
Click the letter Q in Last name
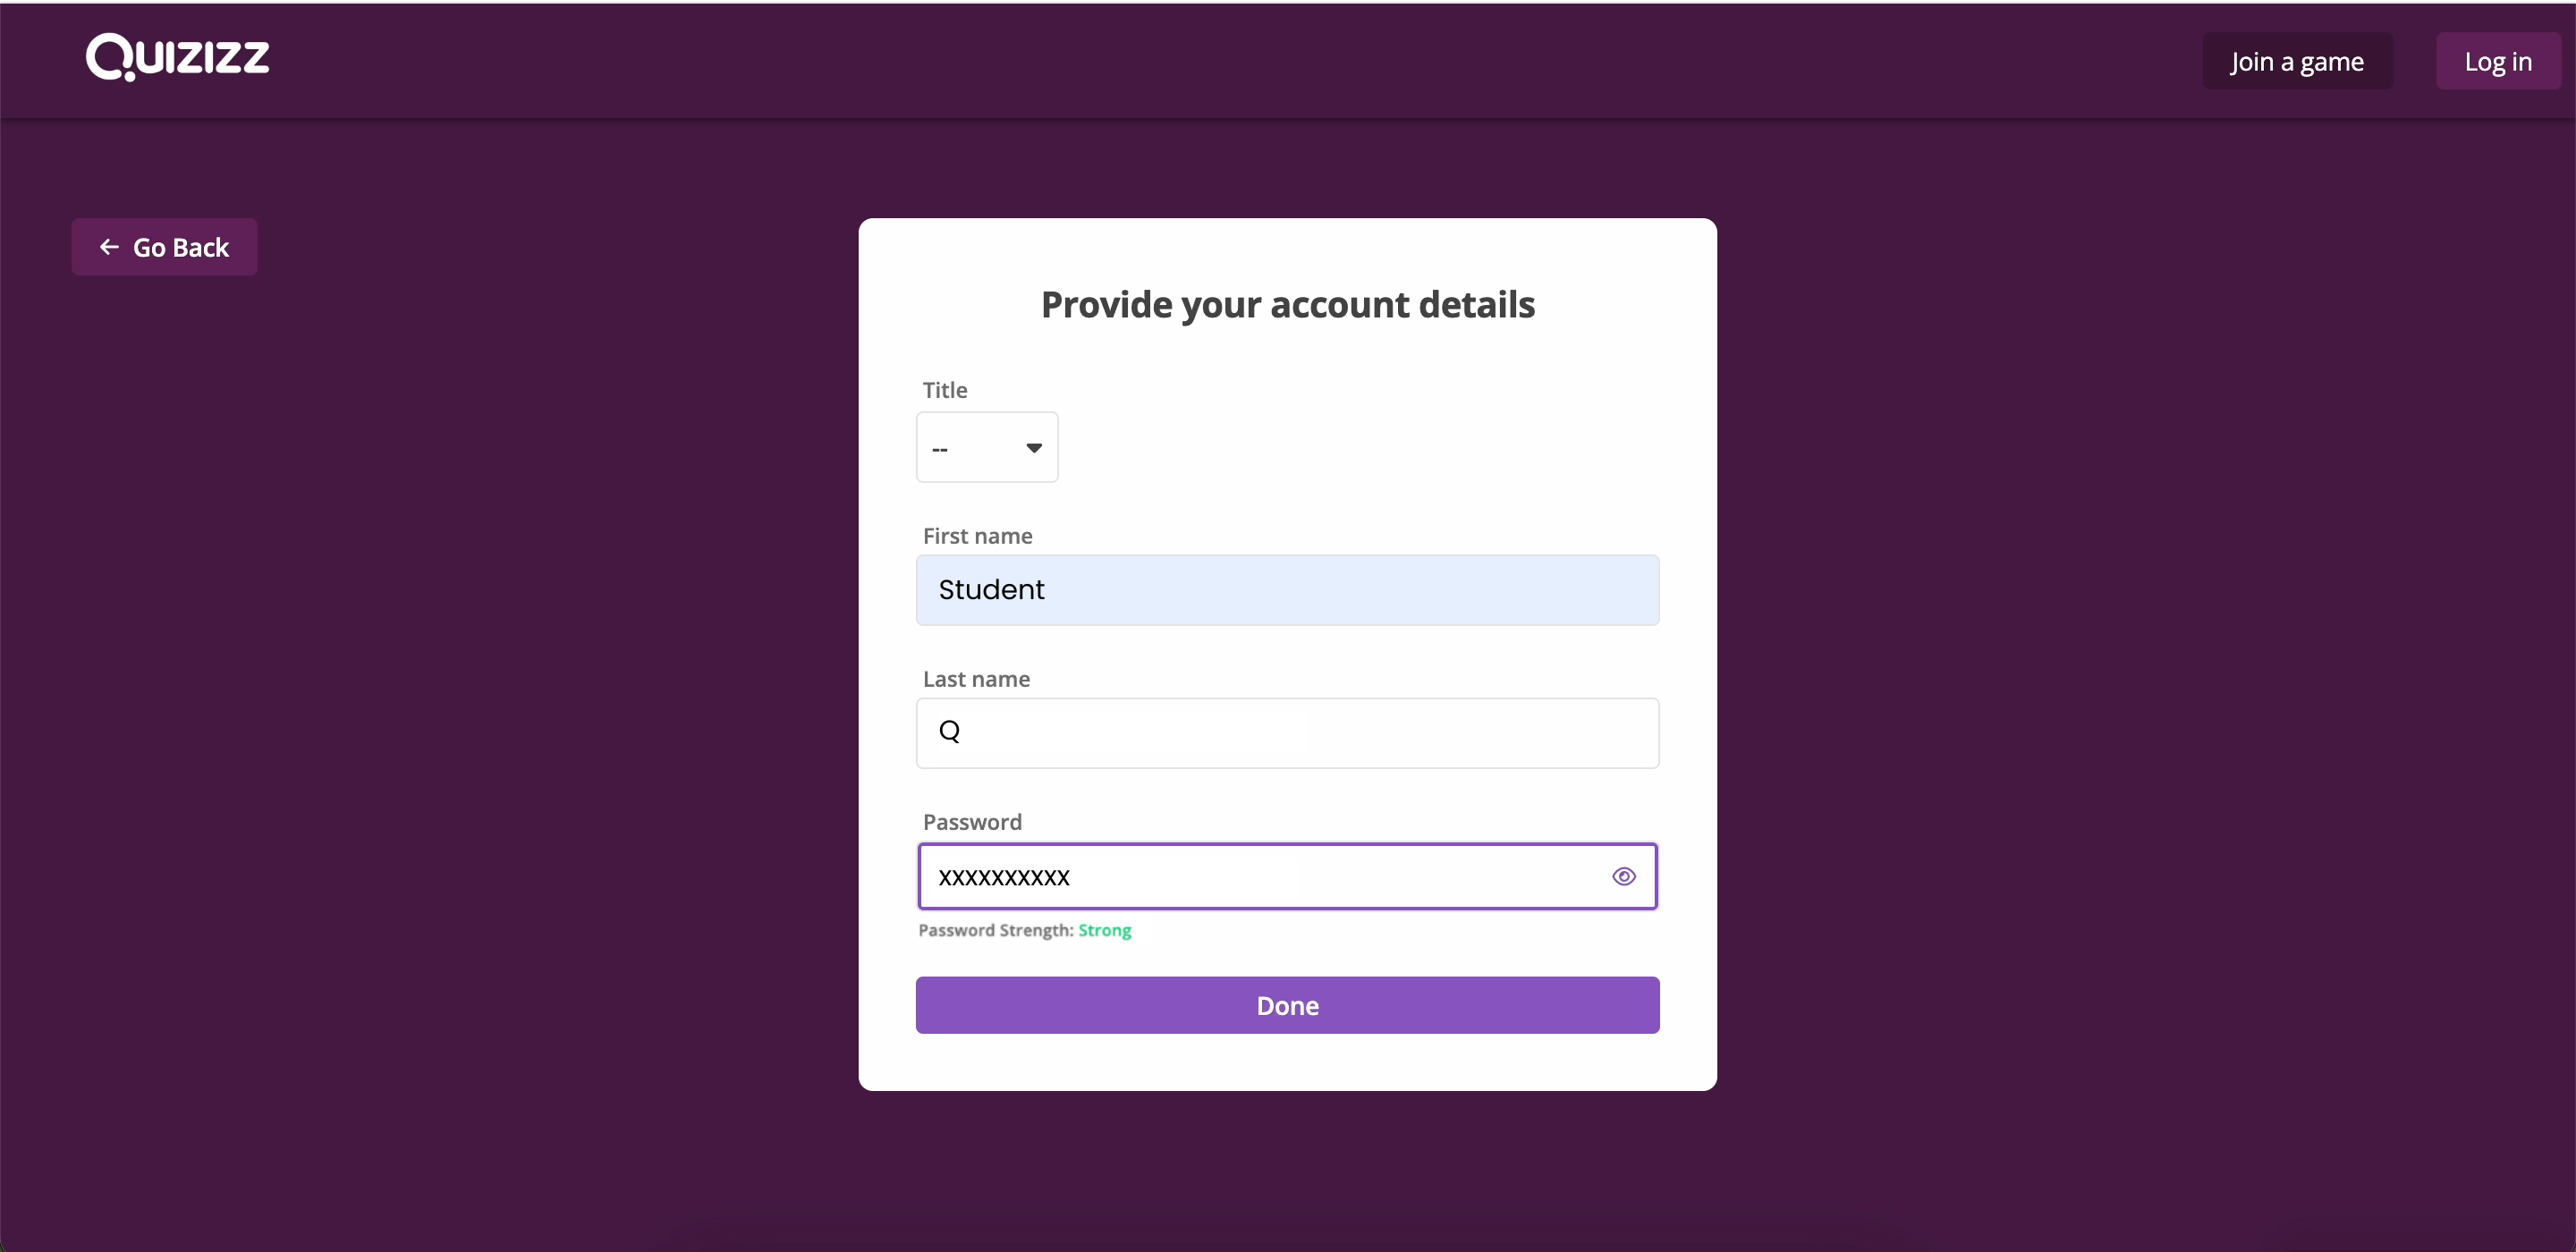click(x=949, y=732)
